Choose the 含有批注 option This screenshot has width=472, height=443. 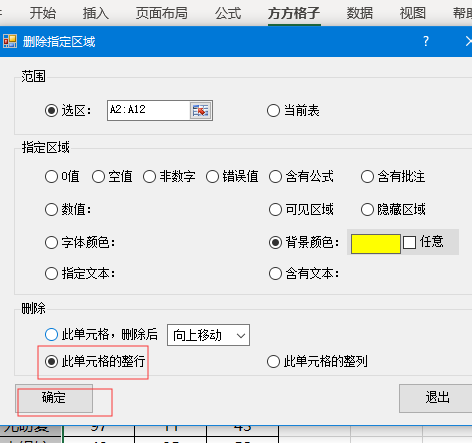pos(367,177)
